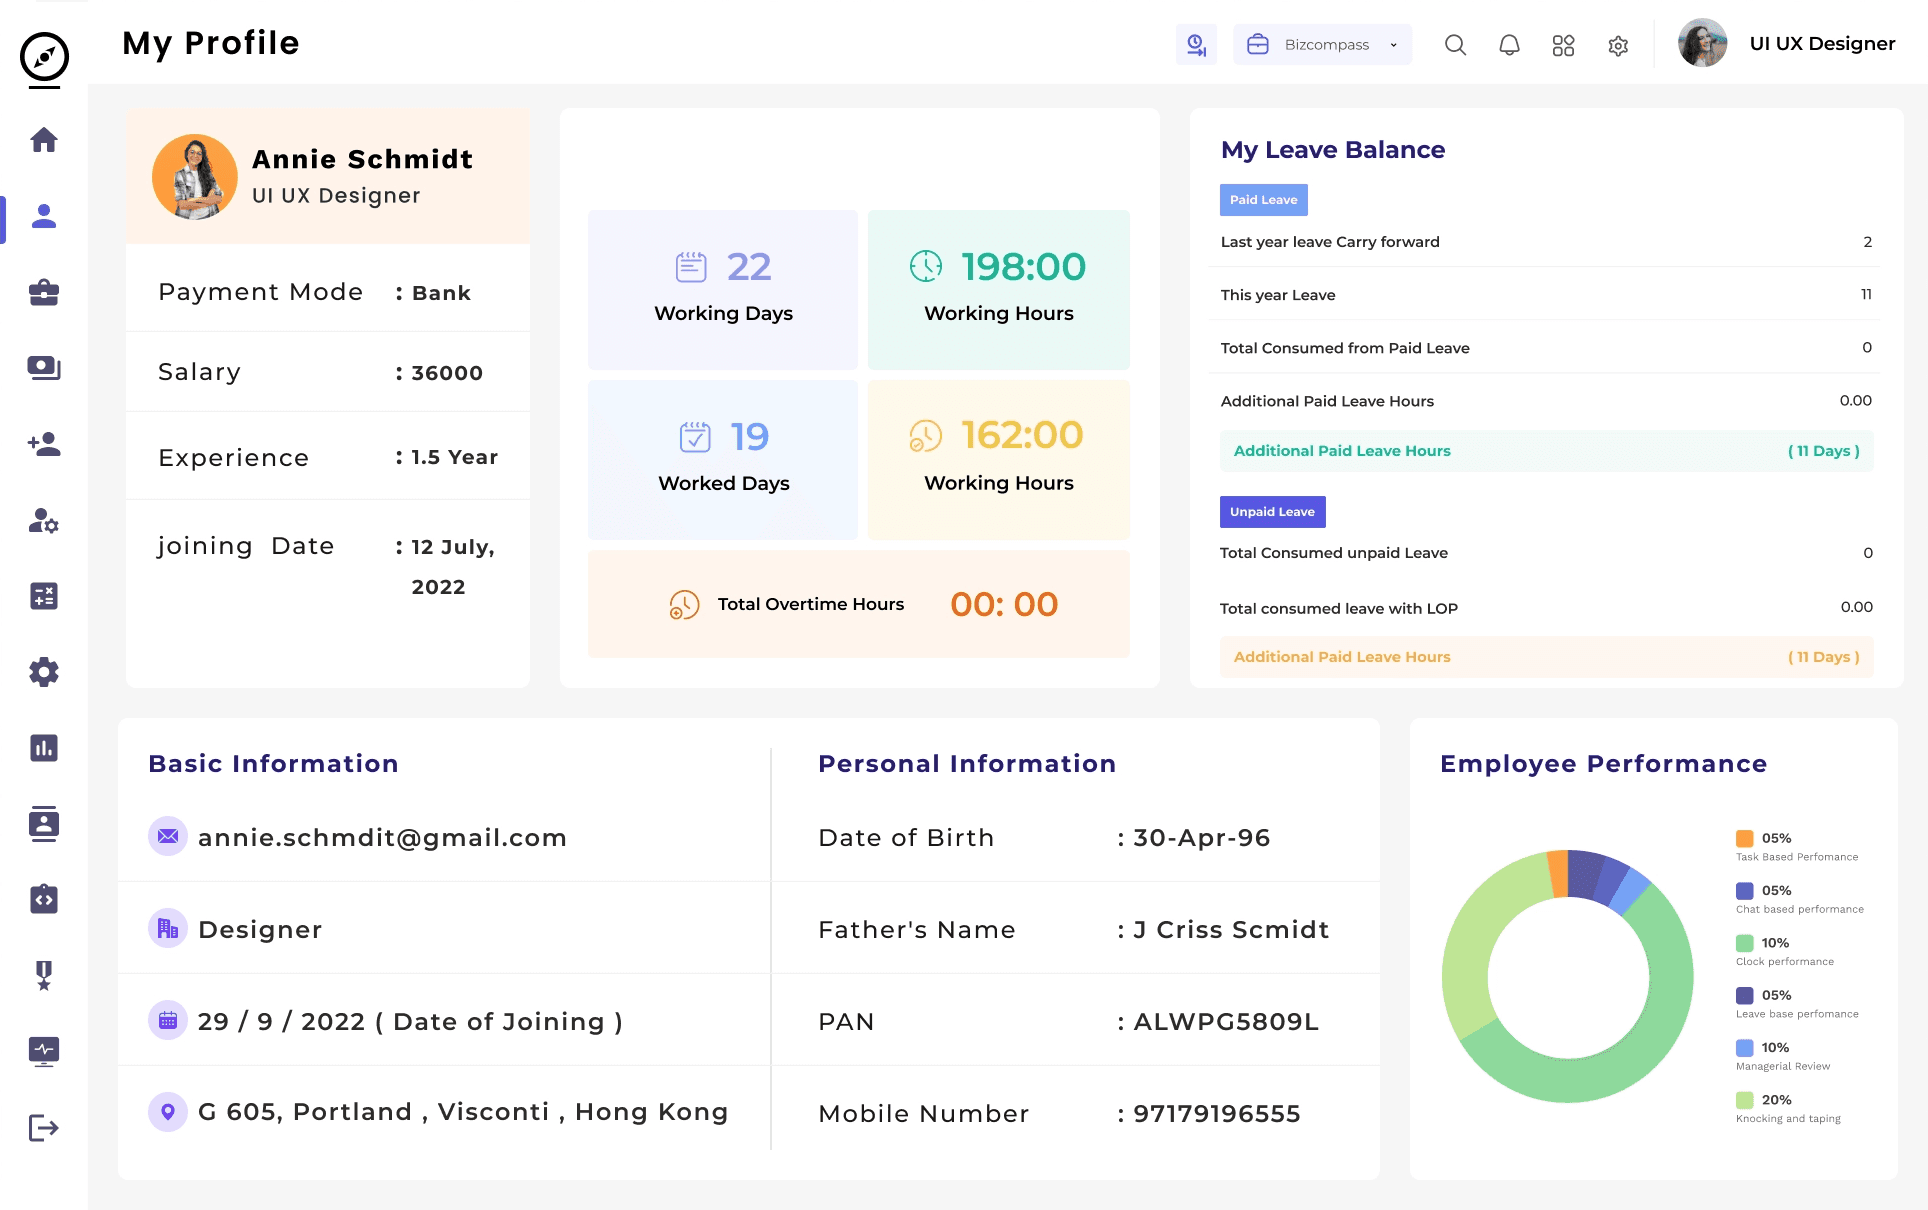
Task: Click the logout icon at sidebar bottom
Action: tap(44, 1128)
